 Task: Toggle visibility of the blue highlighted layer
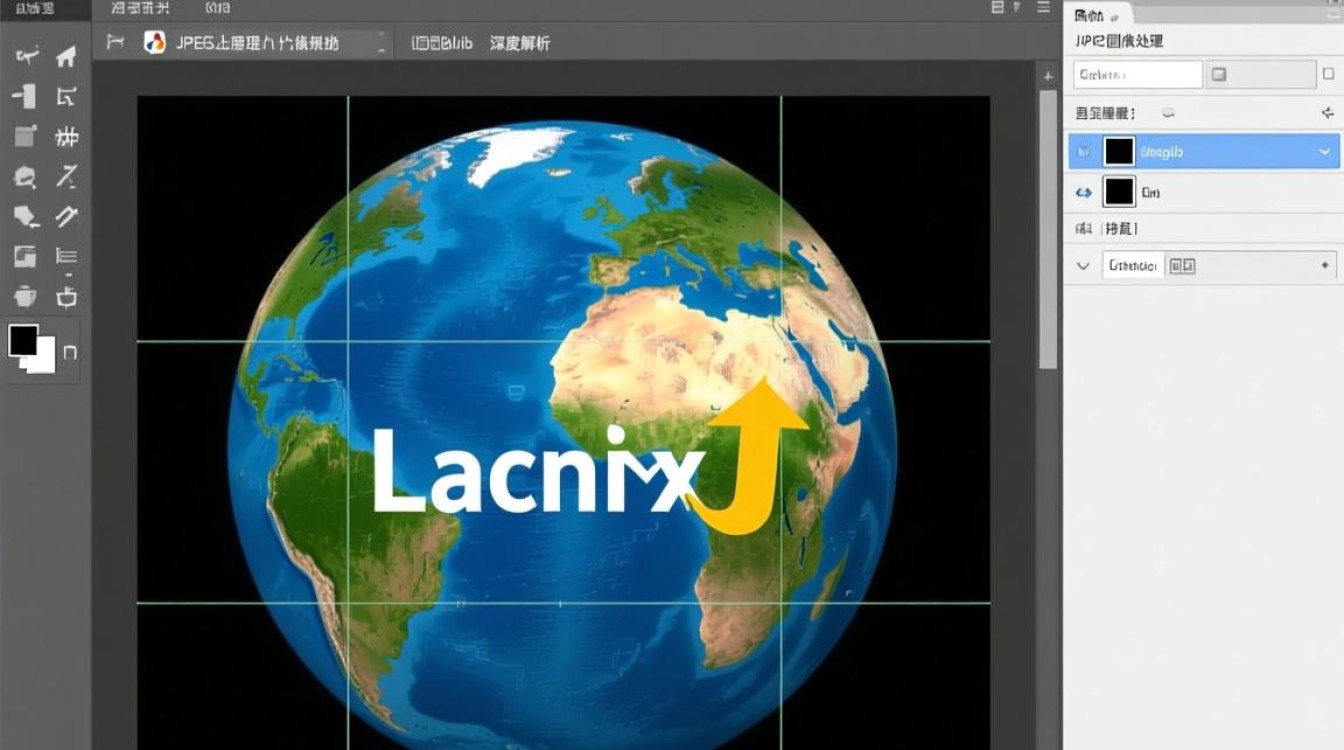tap(1083, 152)
